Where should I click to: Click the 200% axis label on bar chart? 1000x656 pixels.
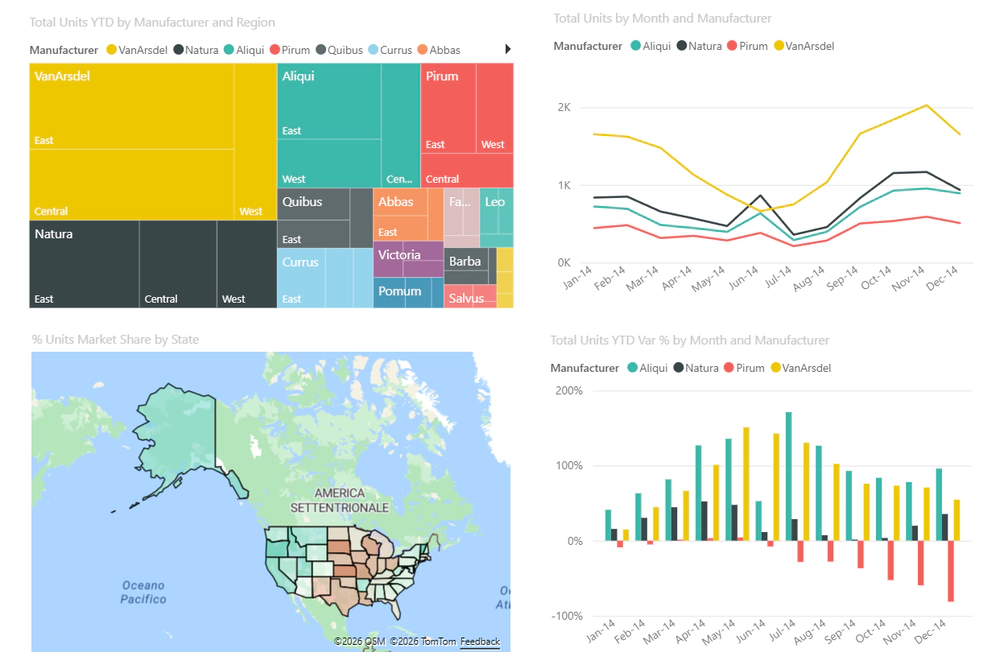pyautogui.click(x=569, y=391)
